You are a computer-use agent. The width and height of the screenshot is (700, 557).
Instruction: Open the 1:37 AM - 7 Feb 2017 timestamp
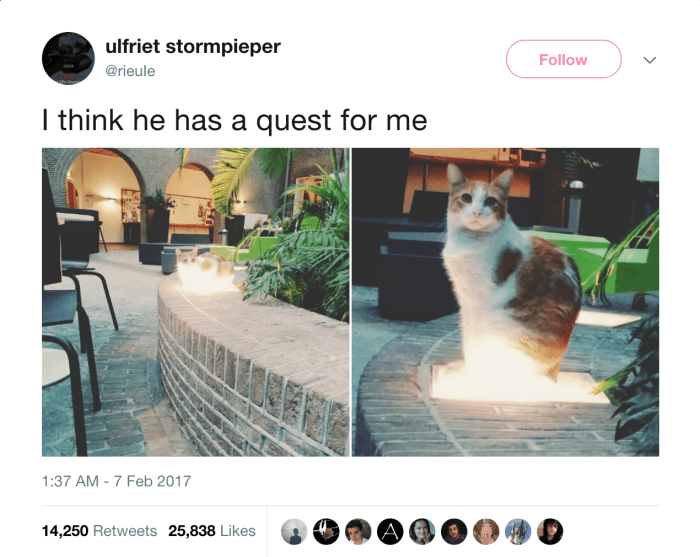point(117,481)
